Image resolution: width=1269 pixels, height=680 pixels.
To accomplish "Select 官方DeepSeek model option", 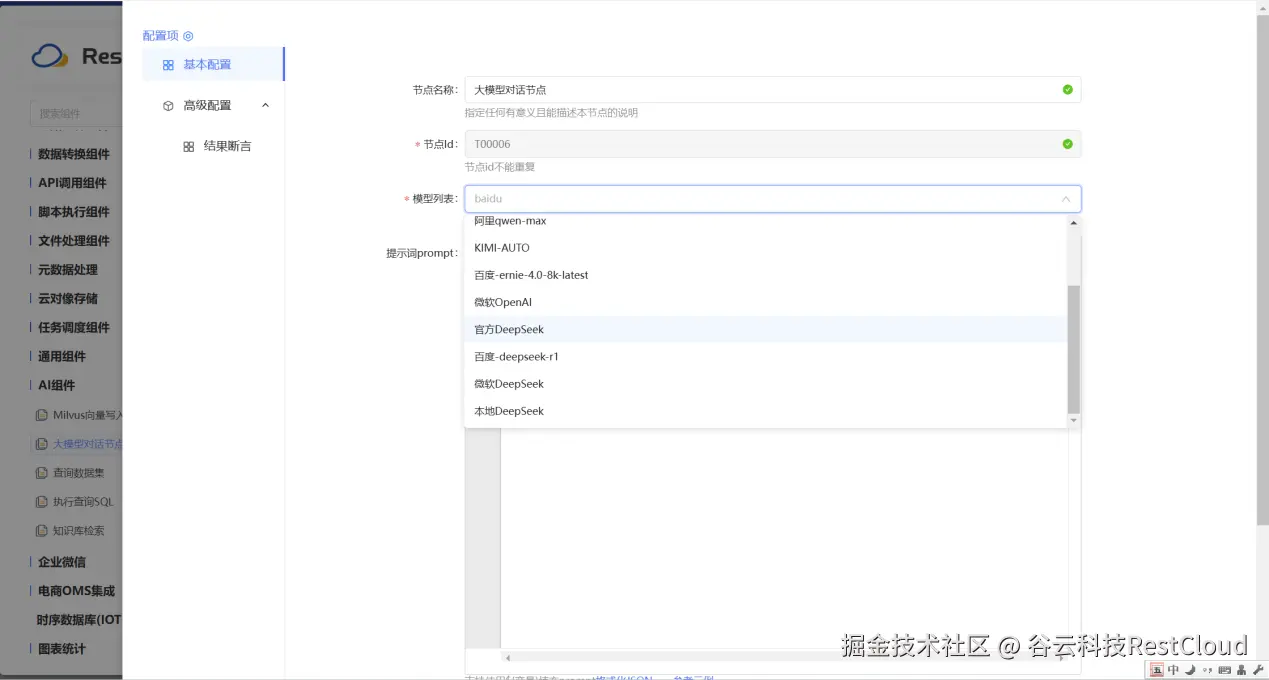I will (765, 329).
